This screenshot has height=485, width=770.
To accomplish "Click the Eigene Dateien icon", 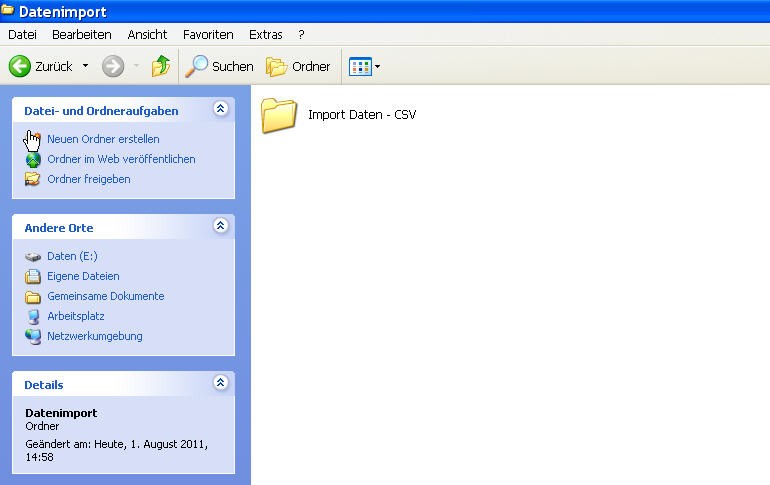I will [x=33, y=276].
